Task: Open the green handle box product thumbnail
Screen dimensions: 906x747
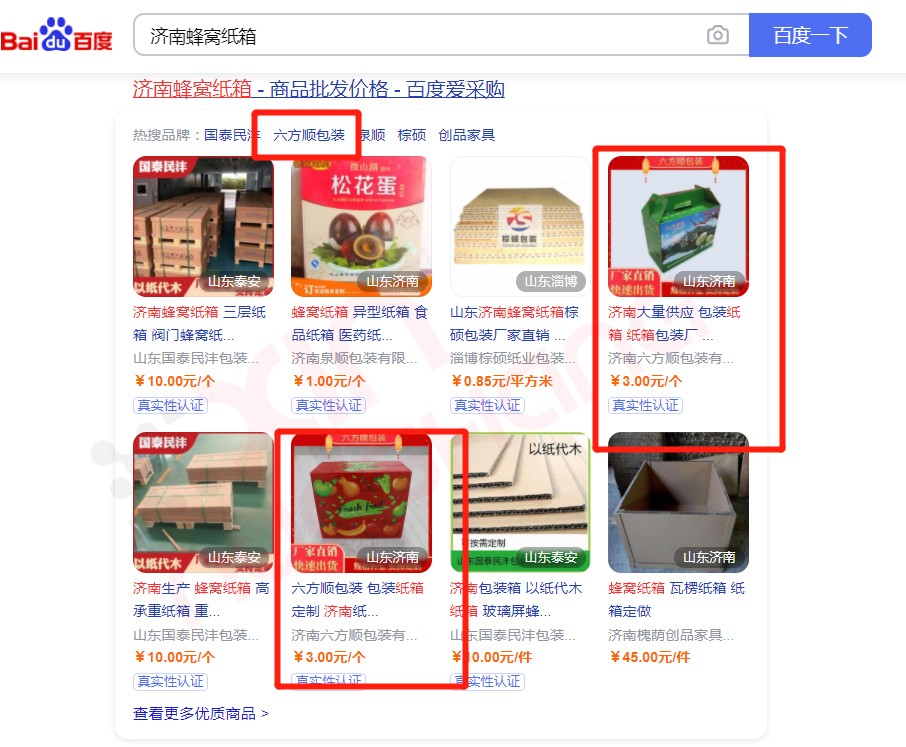Action: tap(678, 226)
